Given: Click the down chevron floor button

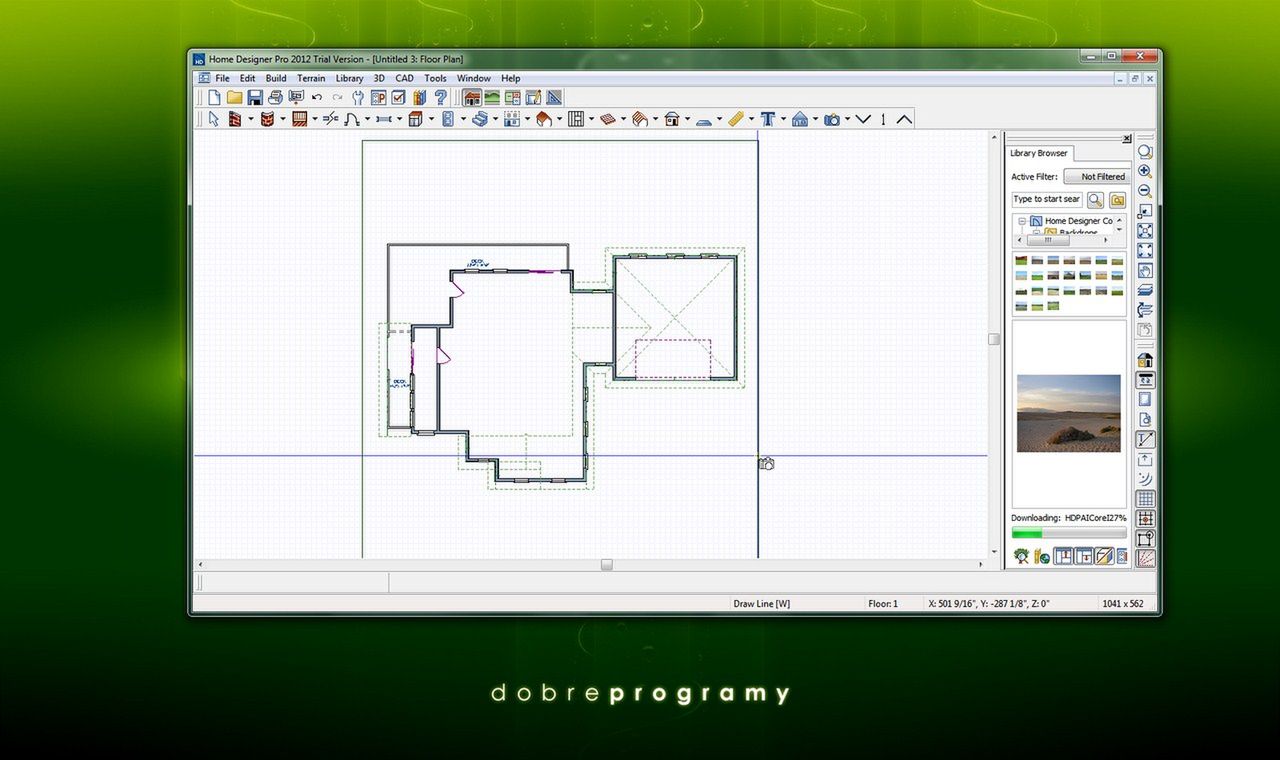Looking at the screenshot, I should click(863, 119).
